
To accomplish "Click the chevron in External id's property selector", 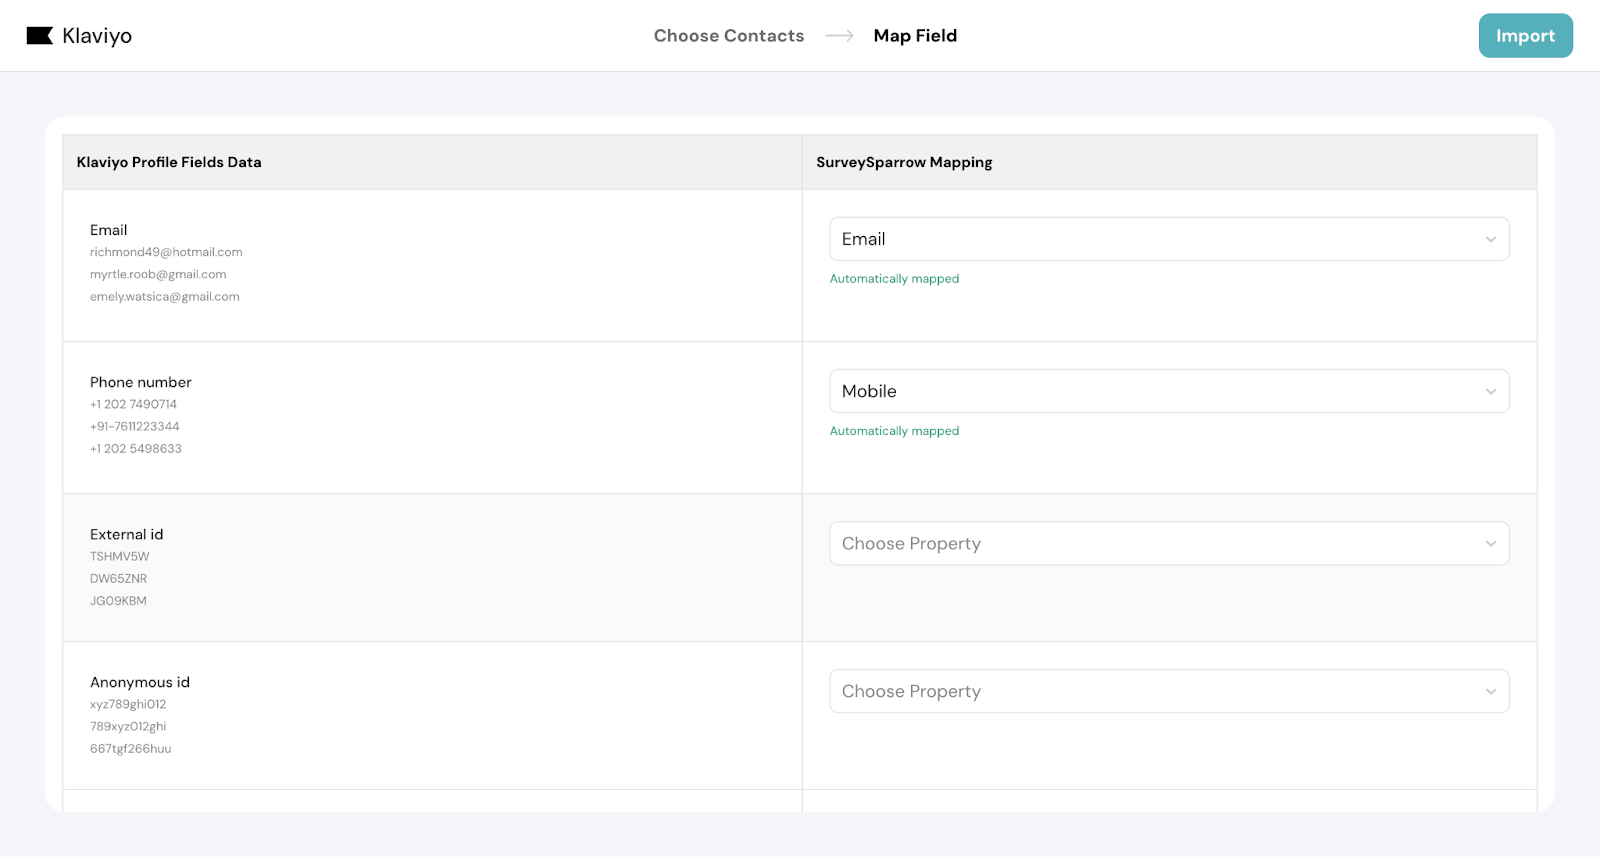I will [x=1490, y=544].
